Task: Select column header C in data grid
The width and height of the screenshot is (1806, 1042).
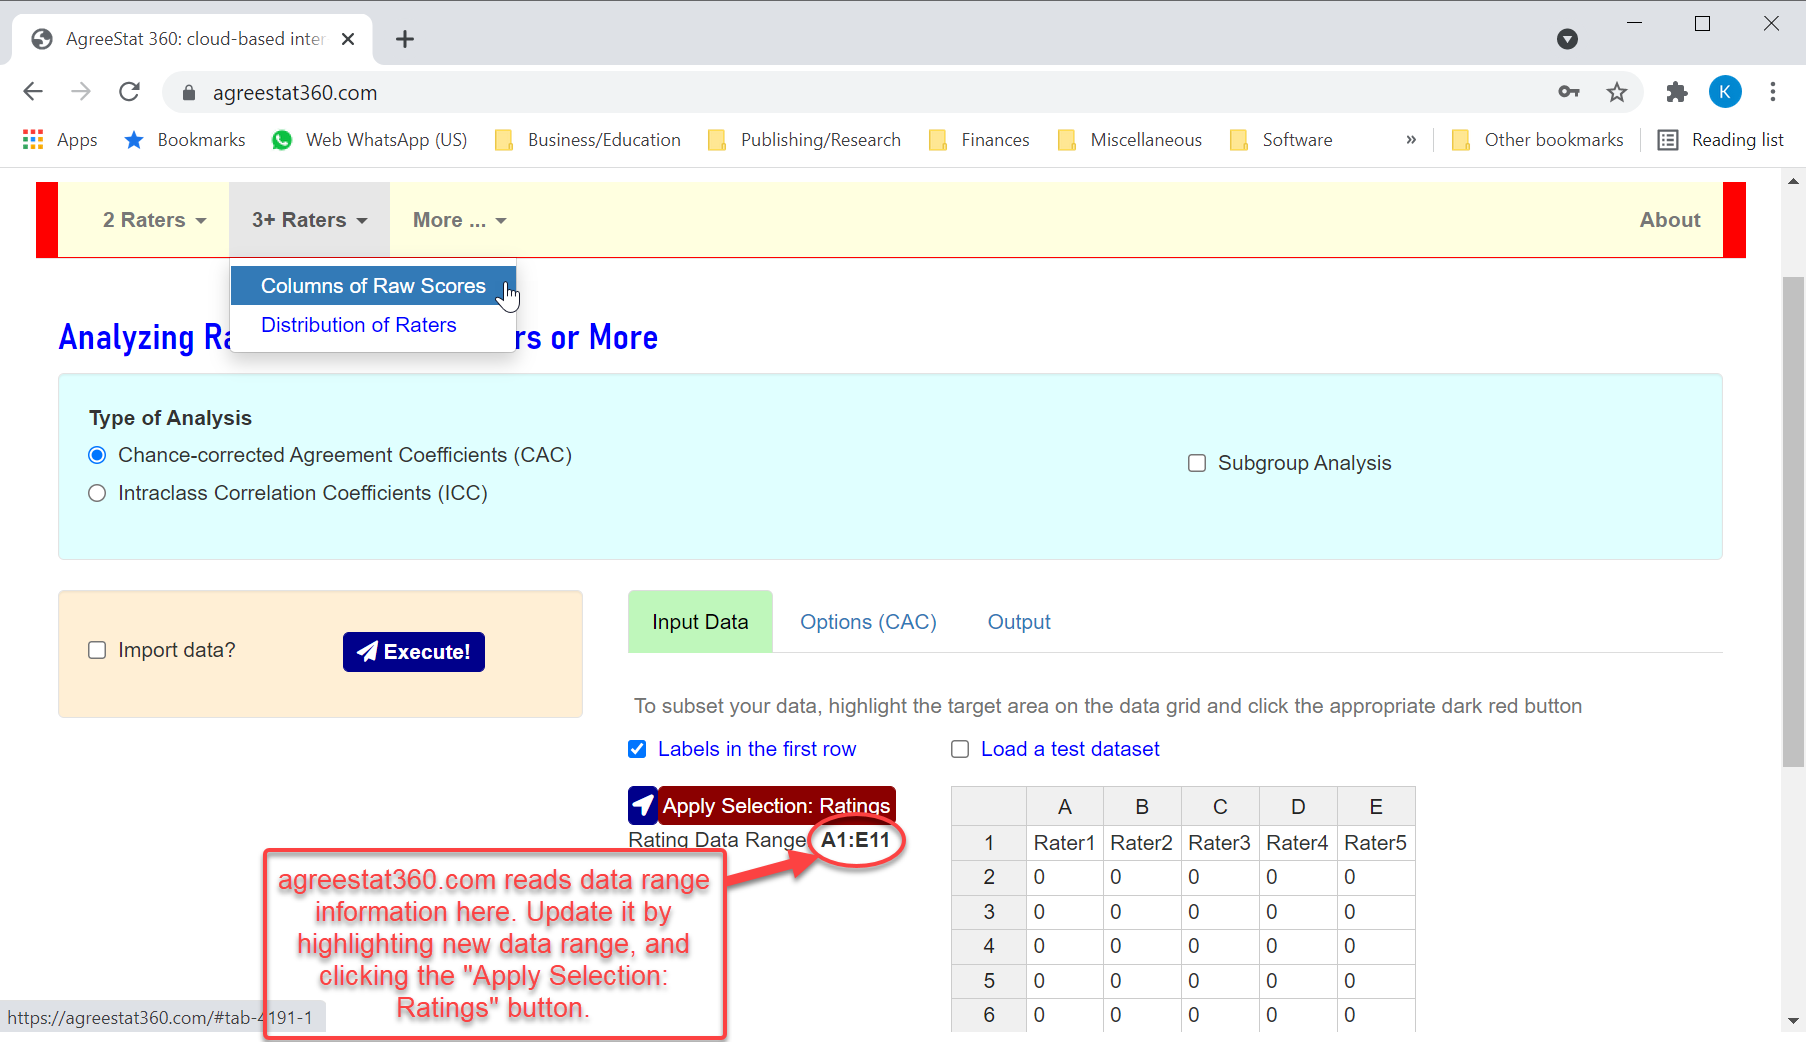Action: [1220, 807]
